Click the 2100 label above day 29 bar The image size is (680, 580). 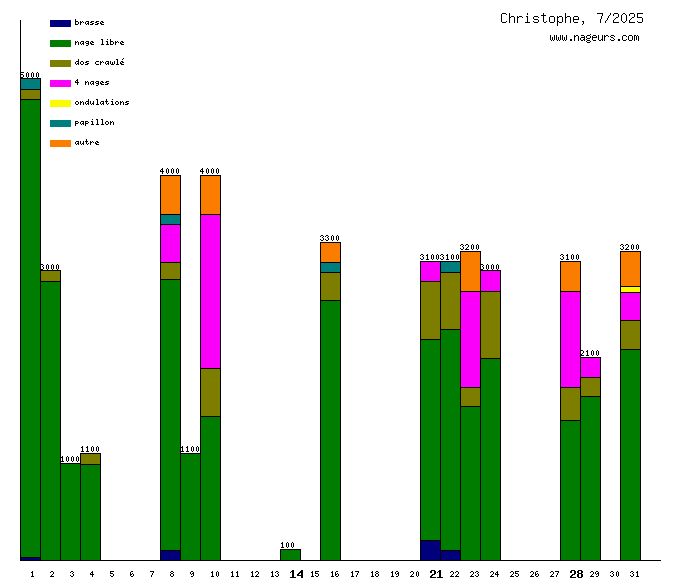pos(590,353)
